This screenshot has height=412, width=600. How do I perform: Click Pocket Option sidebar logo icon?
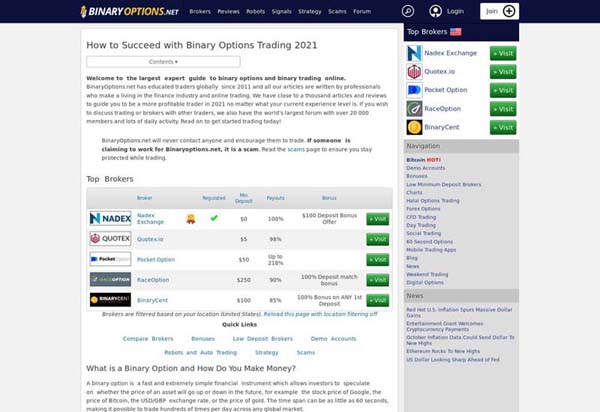click(414, 90)
